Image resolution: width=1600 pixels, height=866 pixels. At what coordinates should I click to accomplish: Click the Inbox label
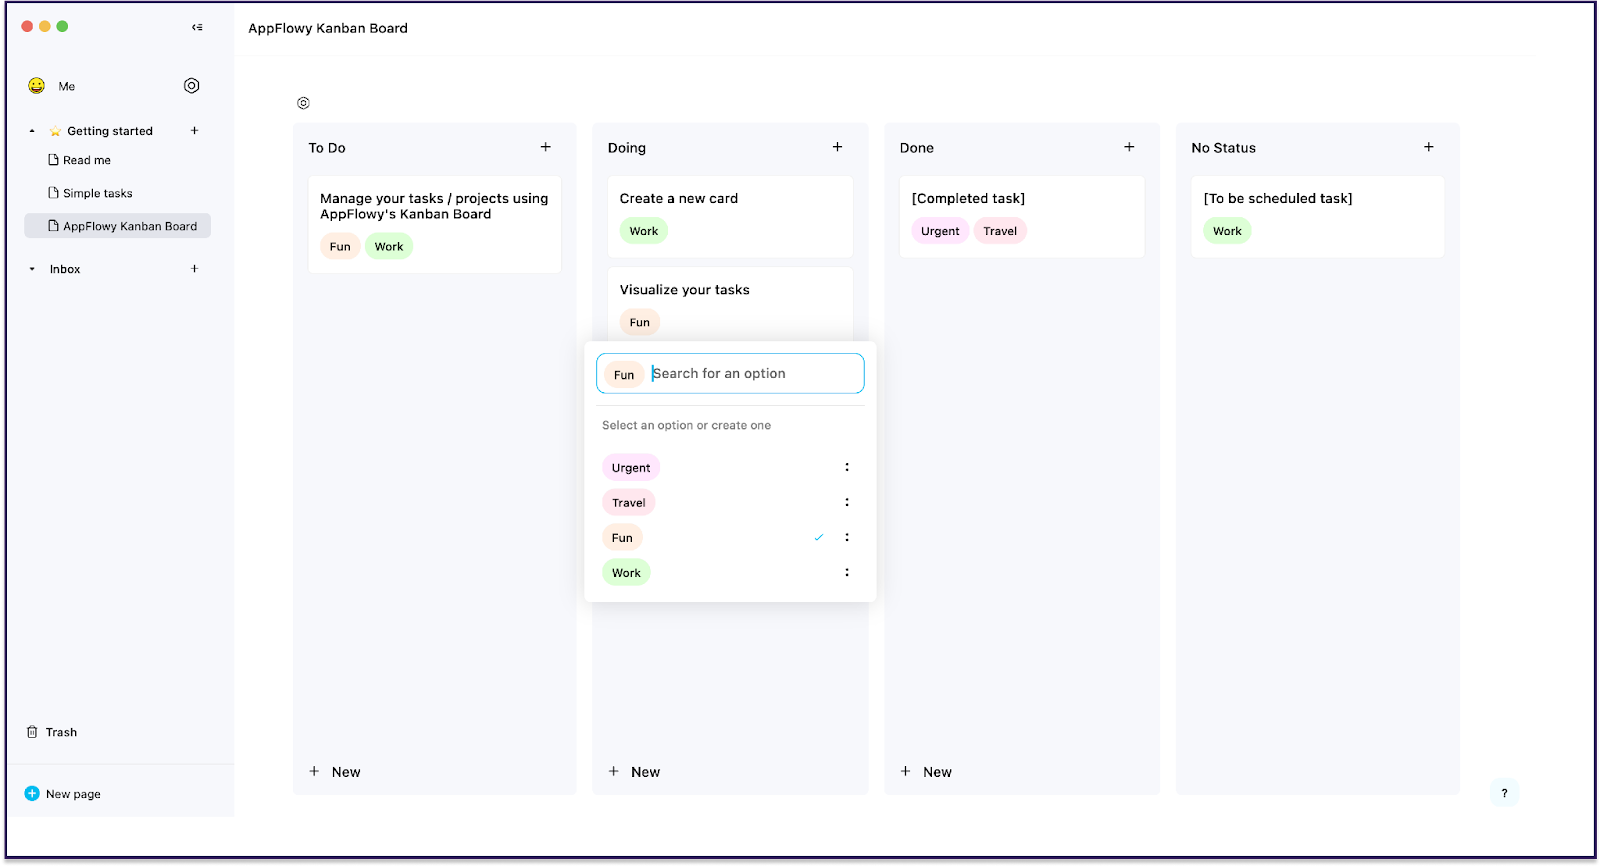(65, 269)
